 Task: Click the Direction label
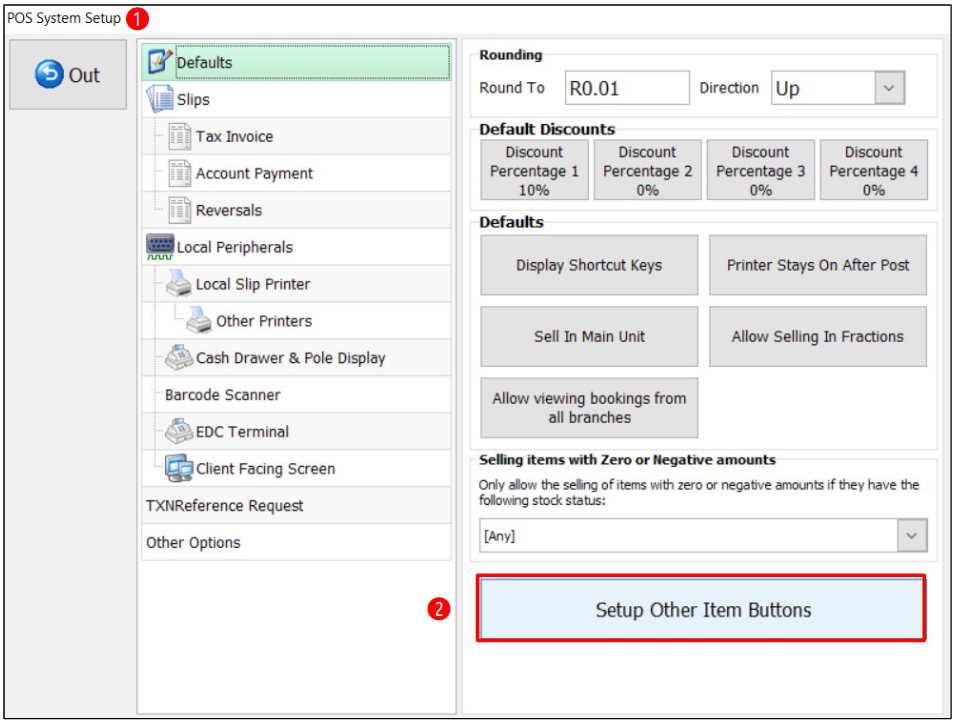pyautogui.click(x=729, y=88)
